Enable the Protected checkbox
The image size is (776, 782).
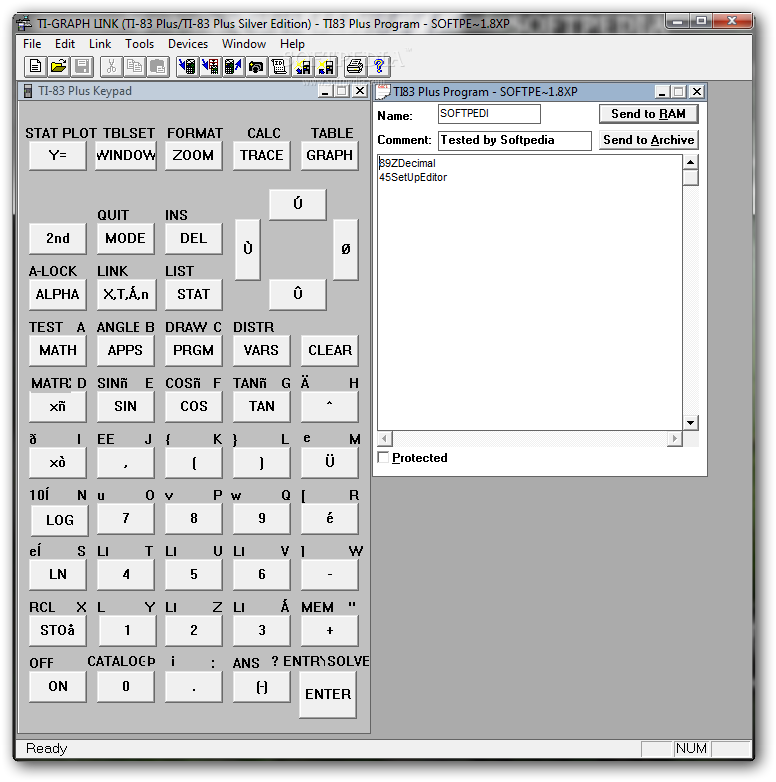[383, 457]
